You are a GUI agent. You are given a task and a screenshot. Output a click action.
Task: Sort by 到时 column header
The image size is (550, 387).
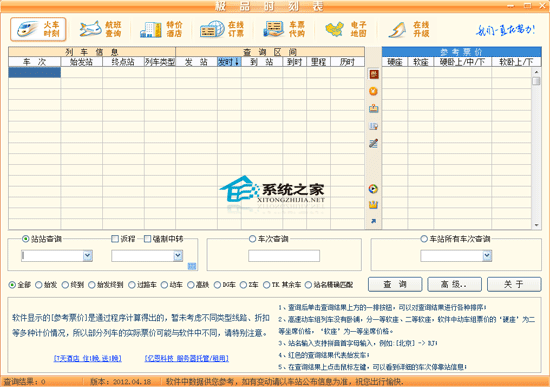pos(295,62)
